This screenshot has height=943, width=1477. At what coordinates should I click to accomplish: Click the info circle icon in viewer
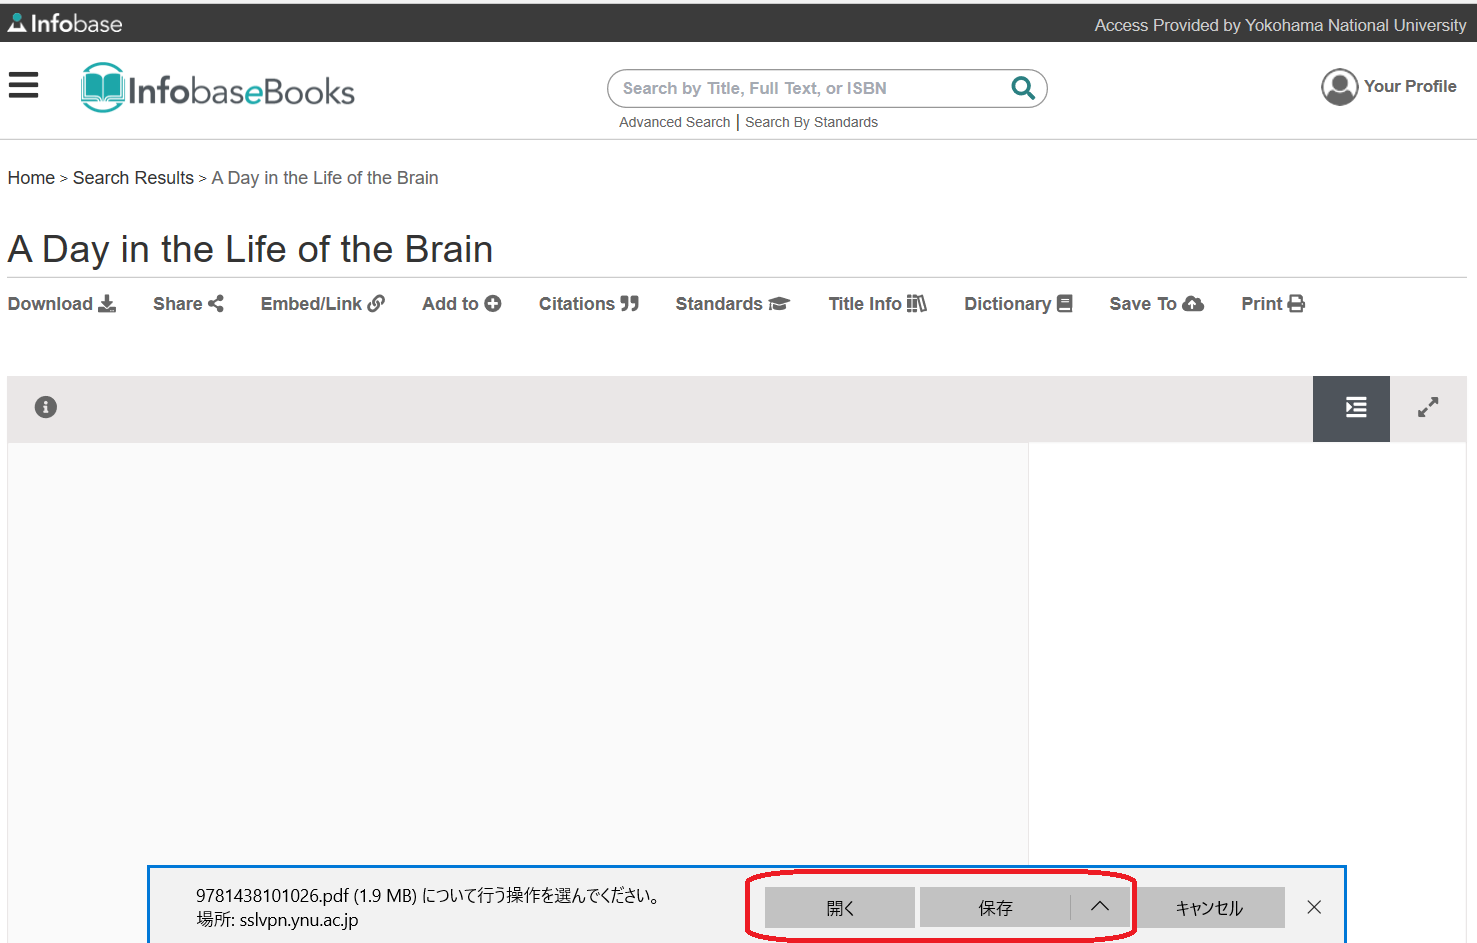(x=46, y=407)
